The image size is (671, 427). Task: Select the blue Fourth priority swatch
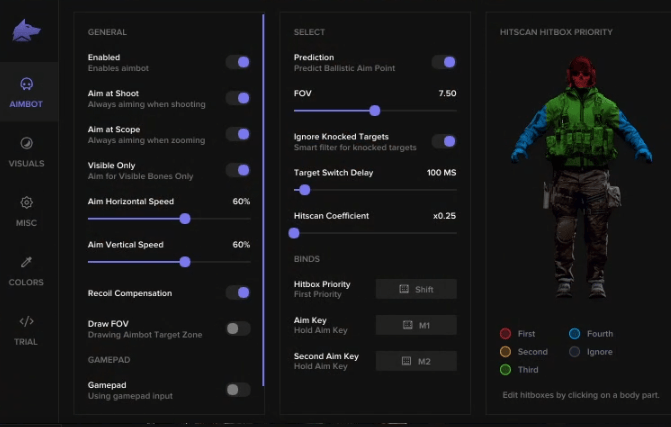click(x=575, y=334)
